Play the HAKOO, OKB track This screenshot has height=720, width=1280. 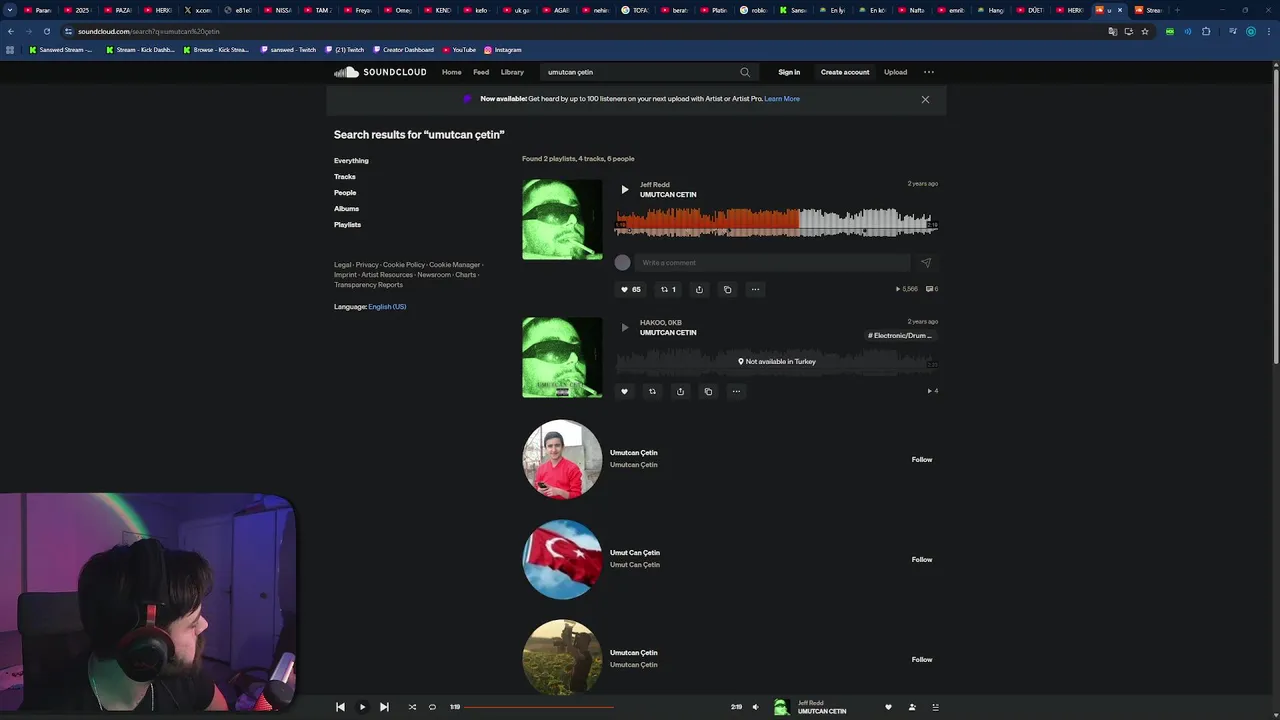625,327
